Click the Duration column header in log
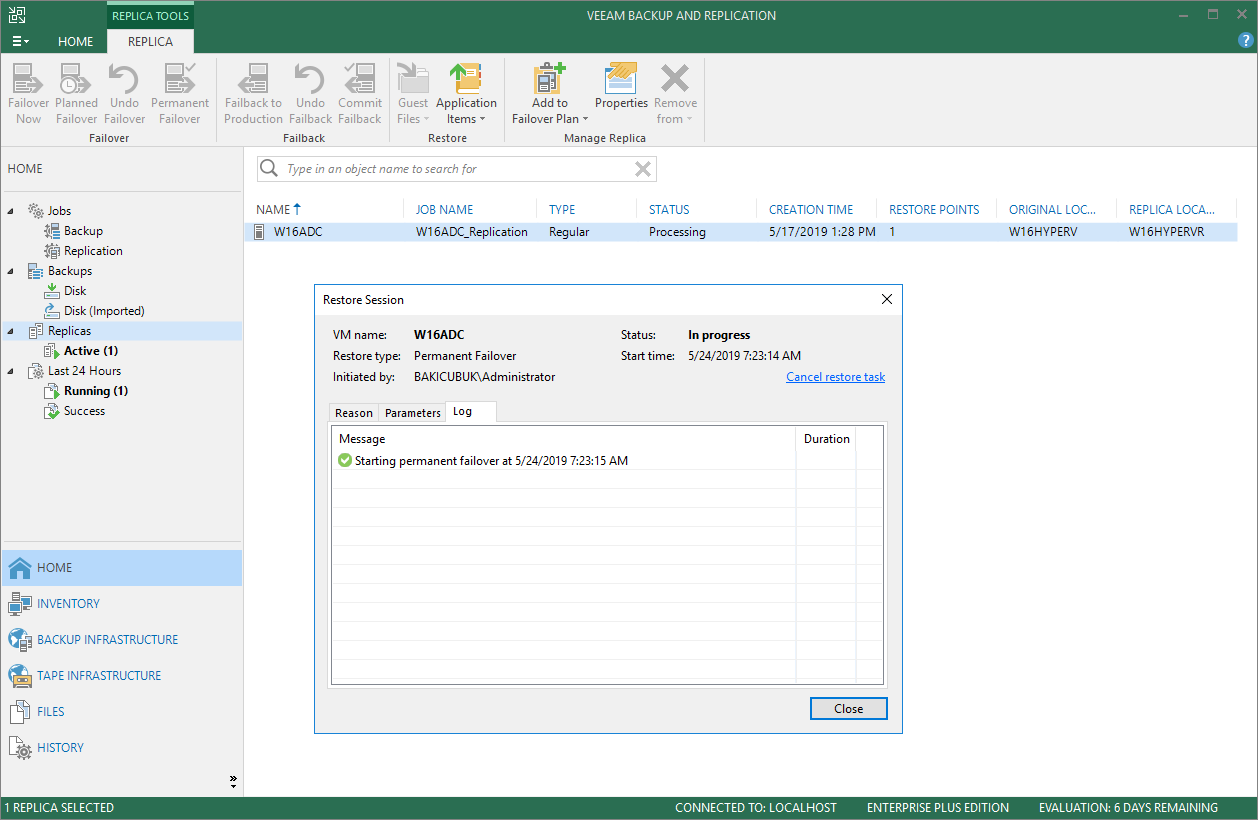The height and width of the screenshot is (820, 1258). pyautogui.click(x=827, y=439)
